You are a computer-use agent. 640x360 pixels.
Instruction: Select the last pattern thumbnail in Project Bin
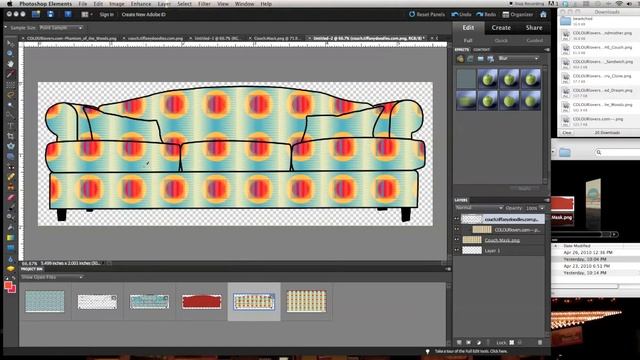pyautogui.click(x=306, y=301)
